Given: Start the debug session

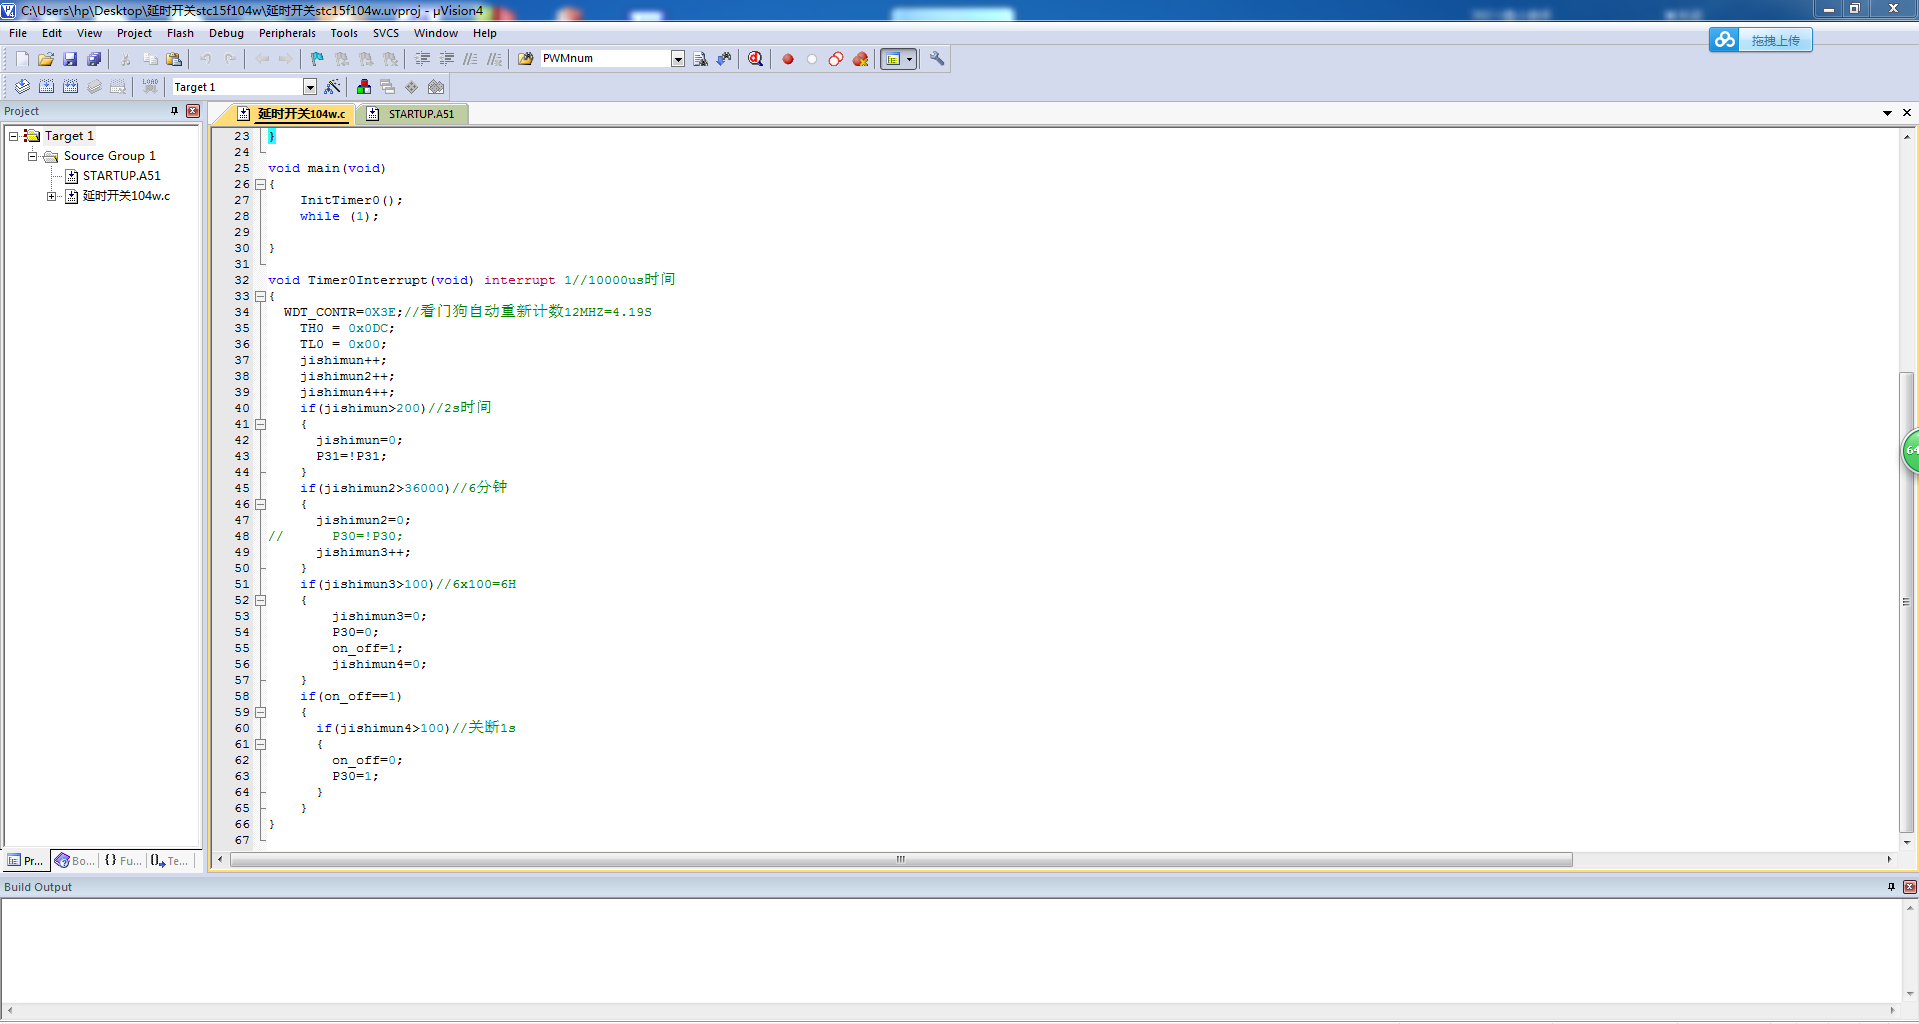Looking at the screenshot, I should (755, 59).
